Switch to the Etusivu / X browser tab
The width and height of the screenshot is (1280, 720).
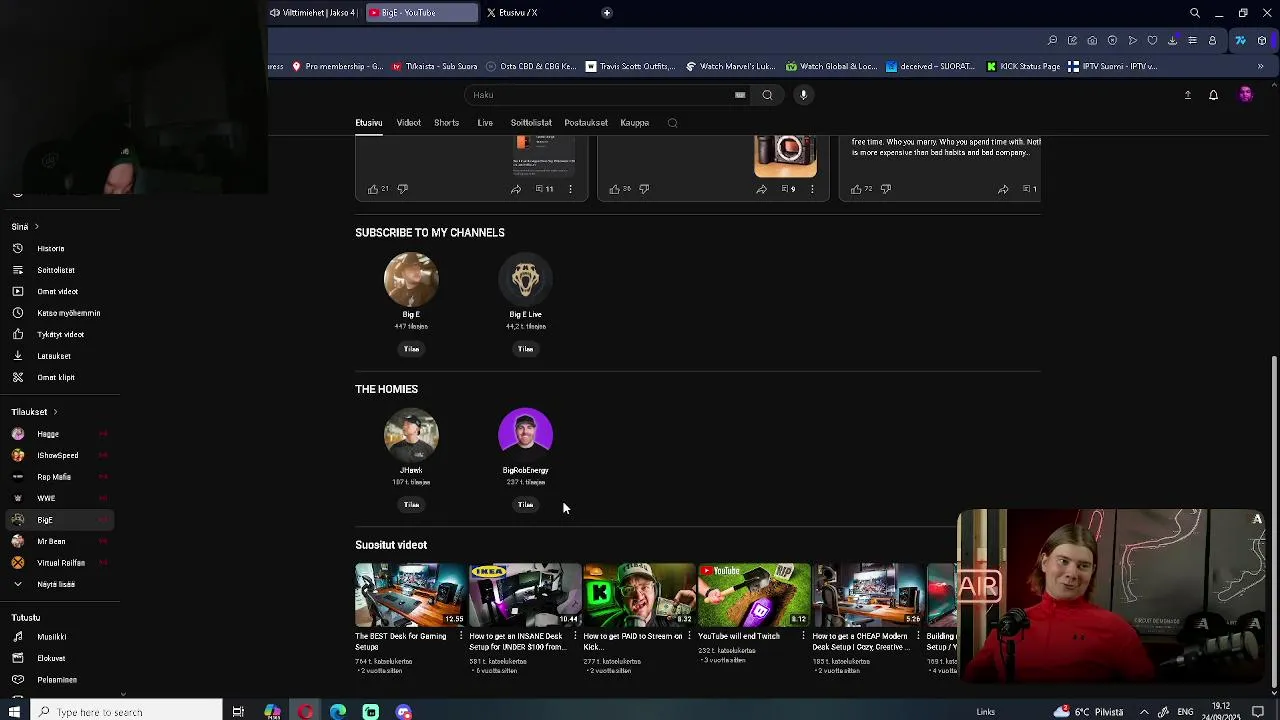(x=518, y=13)
